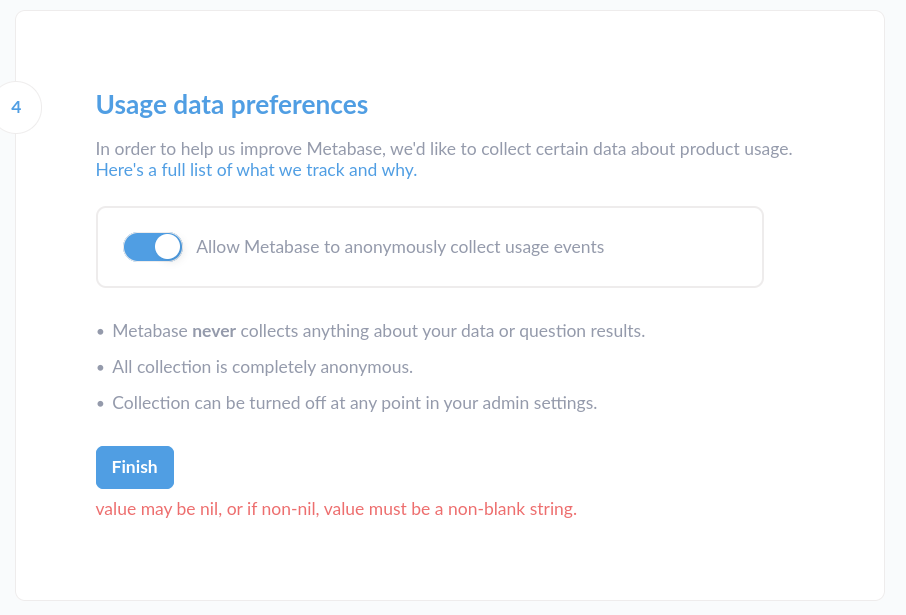This screenshot has height=615, width=906.
Task: Click the word never in bold
Action: point(214,330)
